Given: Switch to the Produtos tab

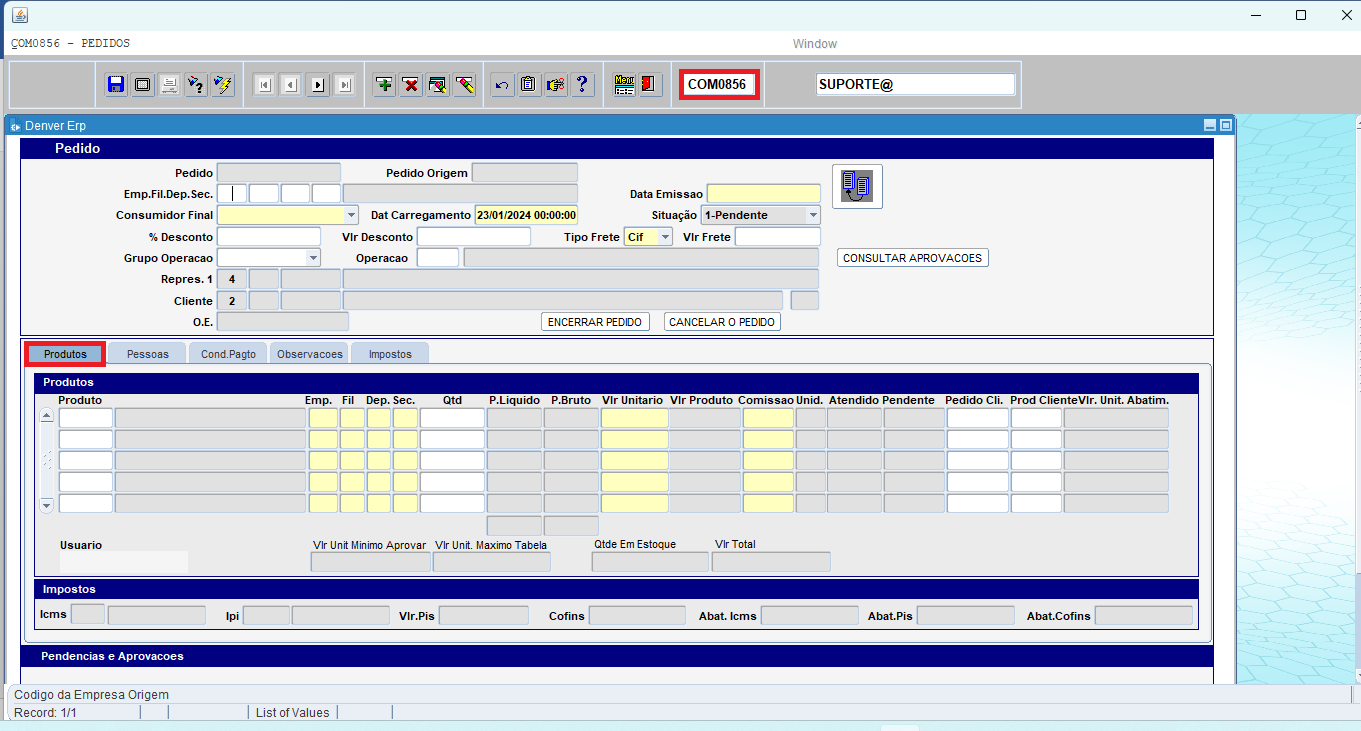Looking at the screenshot, I should pyautogui.click(x=65, y=354).
